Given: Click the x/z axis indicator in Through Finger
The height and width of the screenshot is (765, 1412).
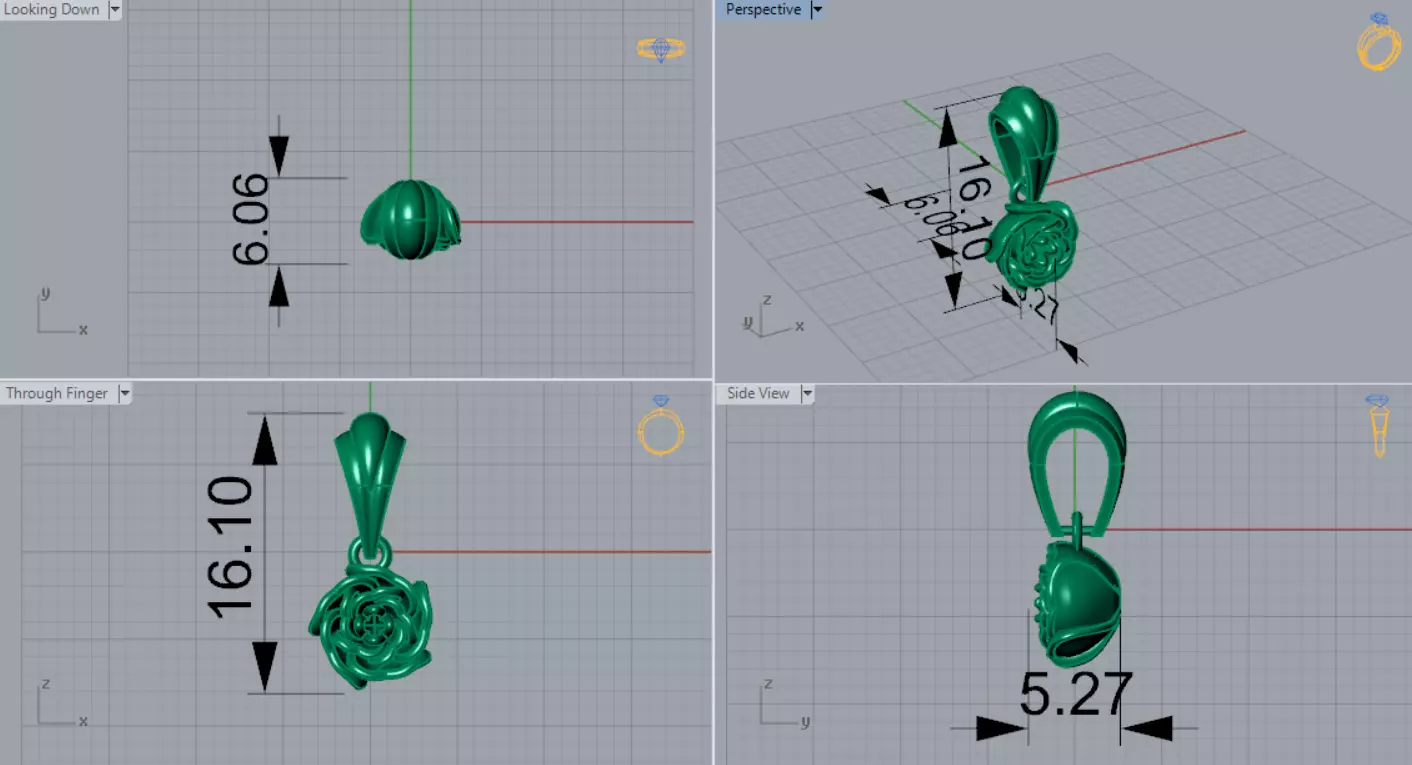Looking at the screenshot, I should (62, 703).
